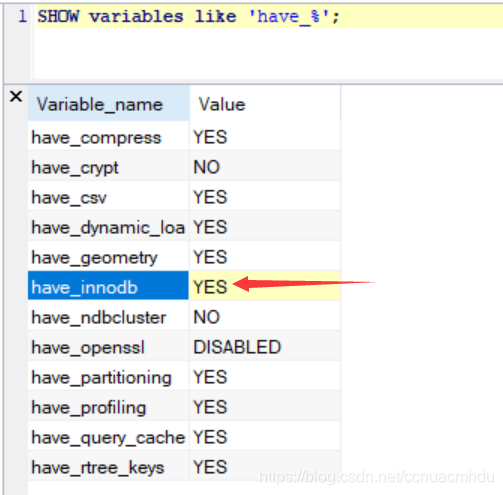
Task: Sort by Variable_name column header
Action: click(x=109, y=104)
